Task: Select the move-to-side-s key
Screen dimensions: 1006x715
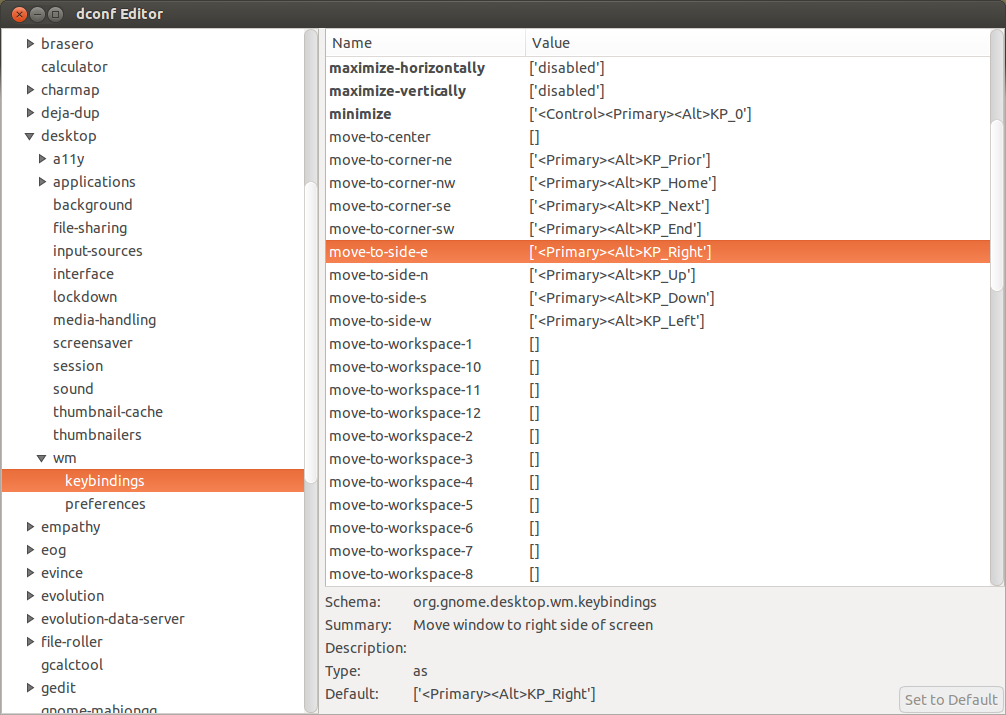Action: coord(658,298)
